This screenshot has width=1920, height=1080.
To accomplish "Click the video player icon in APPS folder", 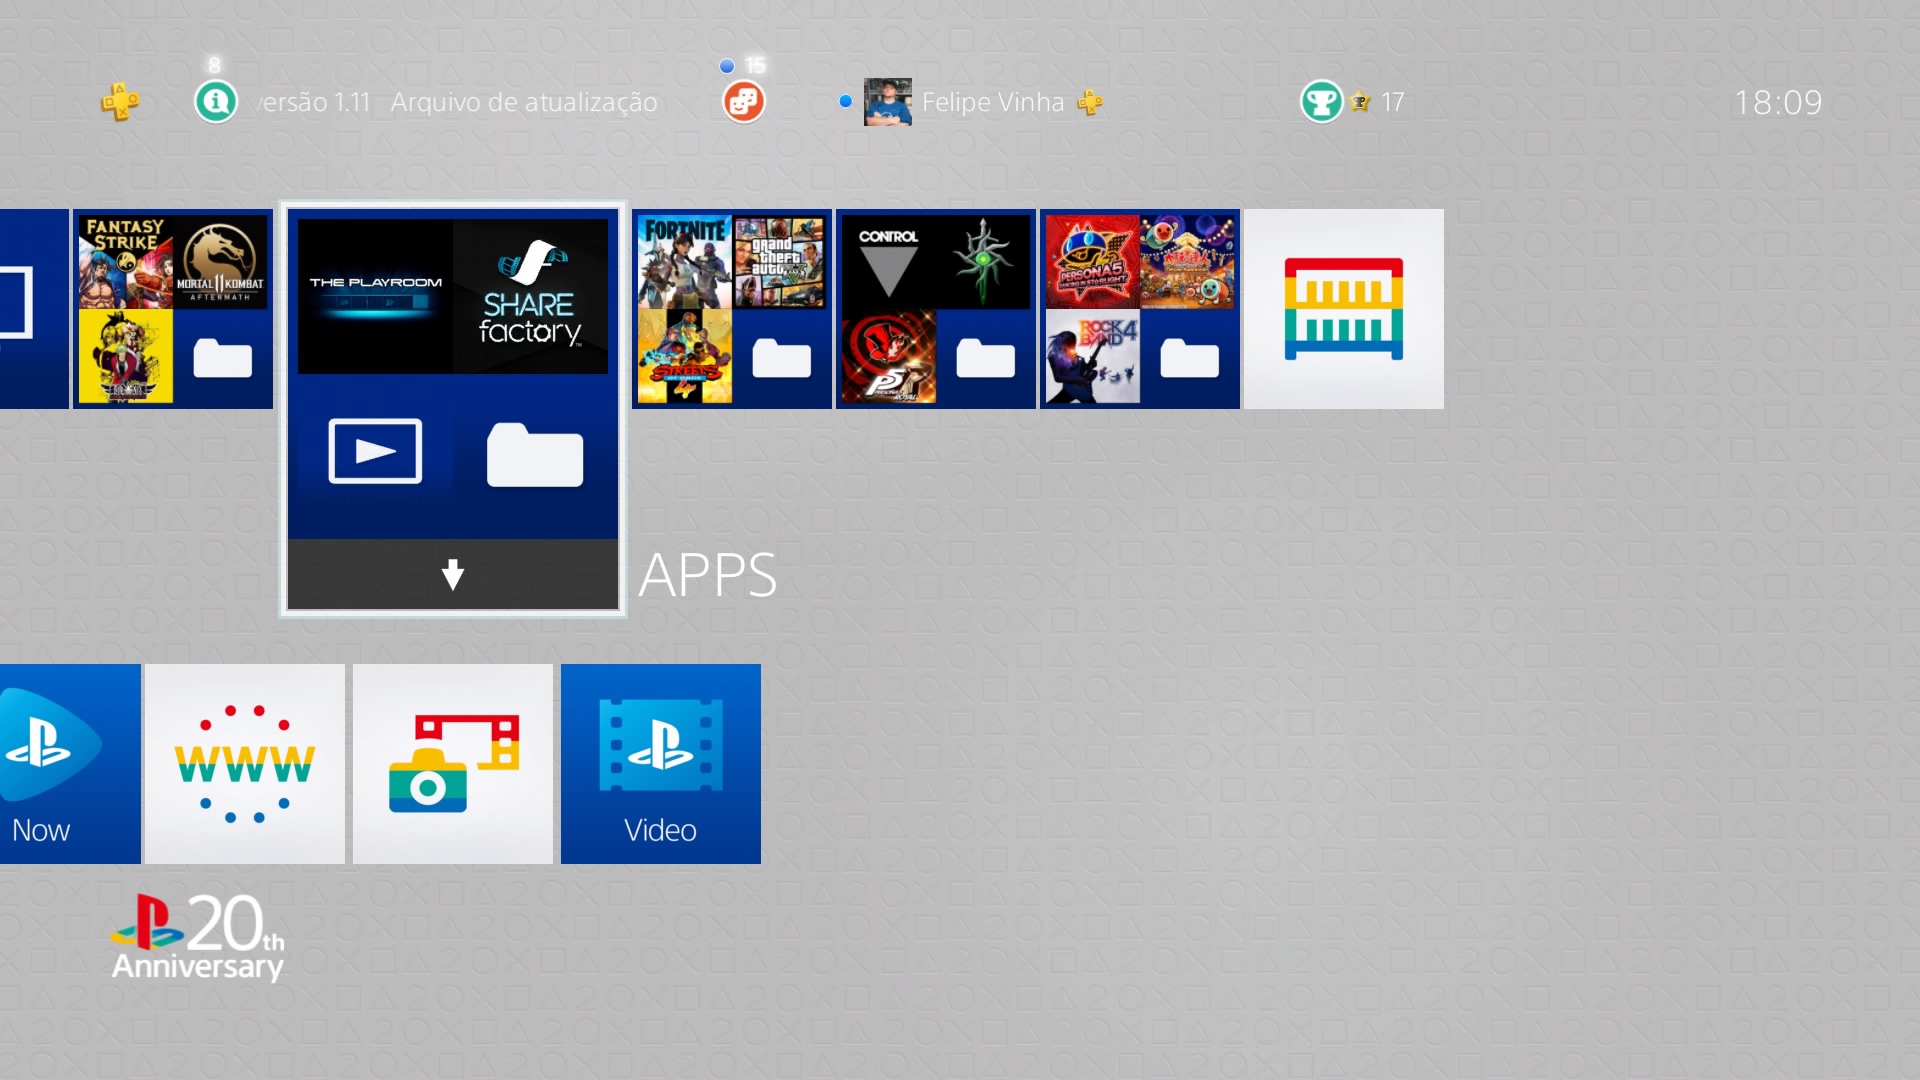I will coord(375,451).
